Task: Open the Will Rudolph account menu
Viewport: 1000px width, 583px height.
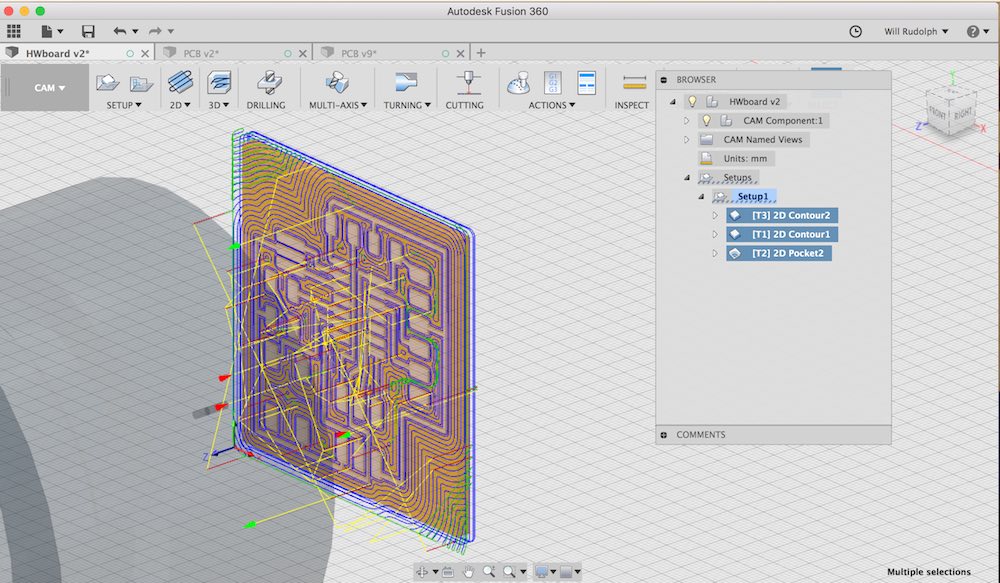Action: [916, 31]
